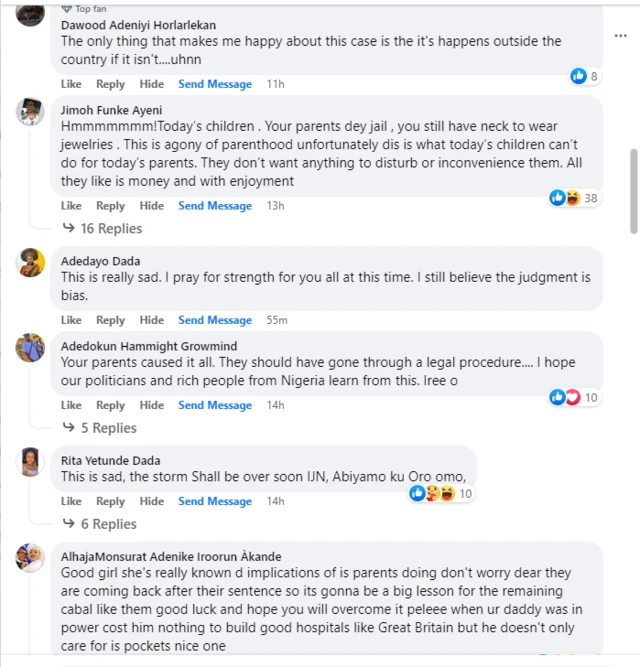Hide Jimoh Funke Ayeni's comment

click(152, 206)
